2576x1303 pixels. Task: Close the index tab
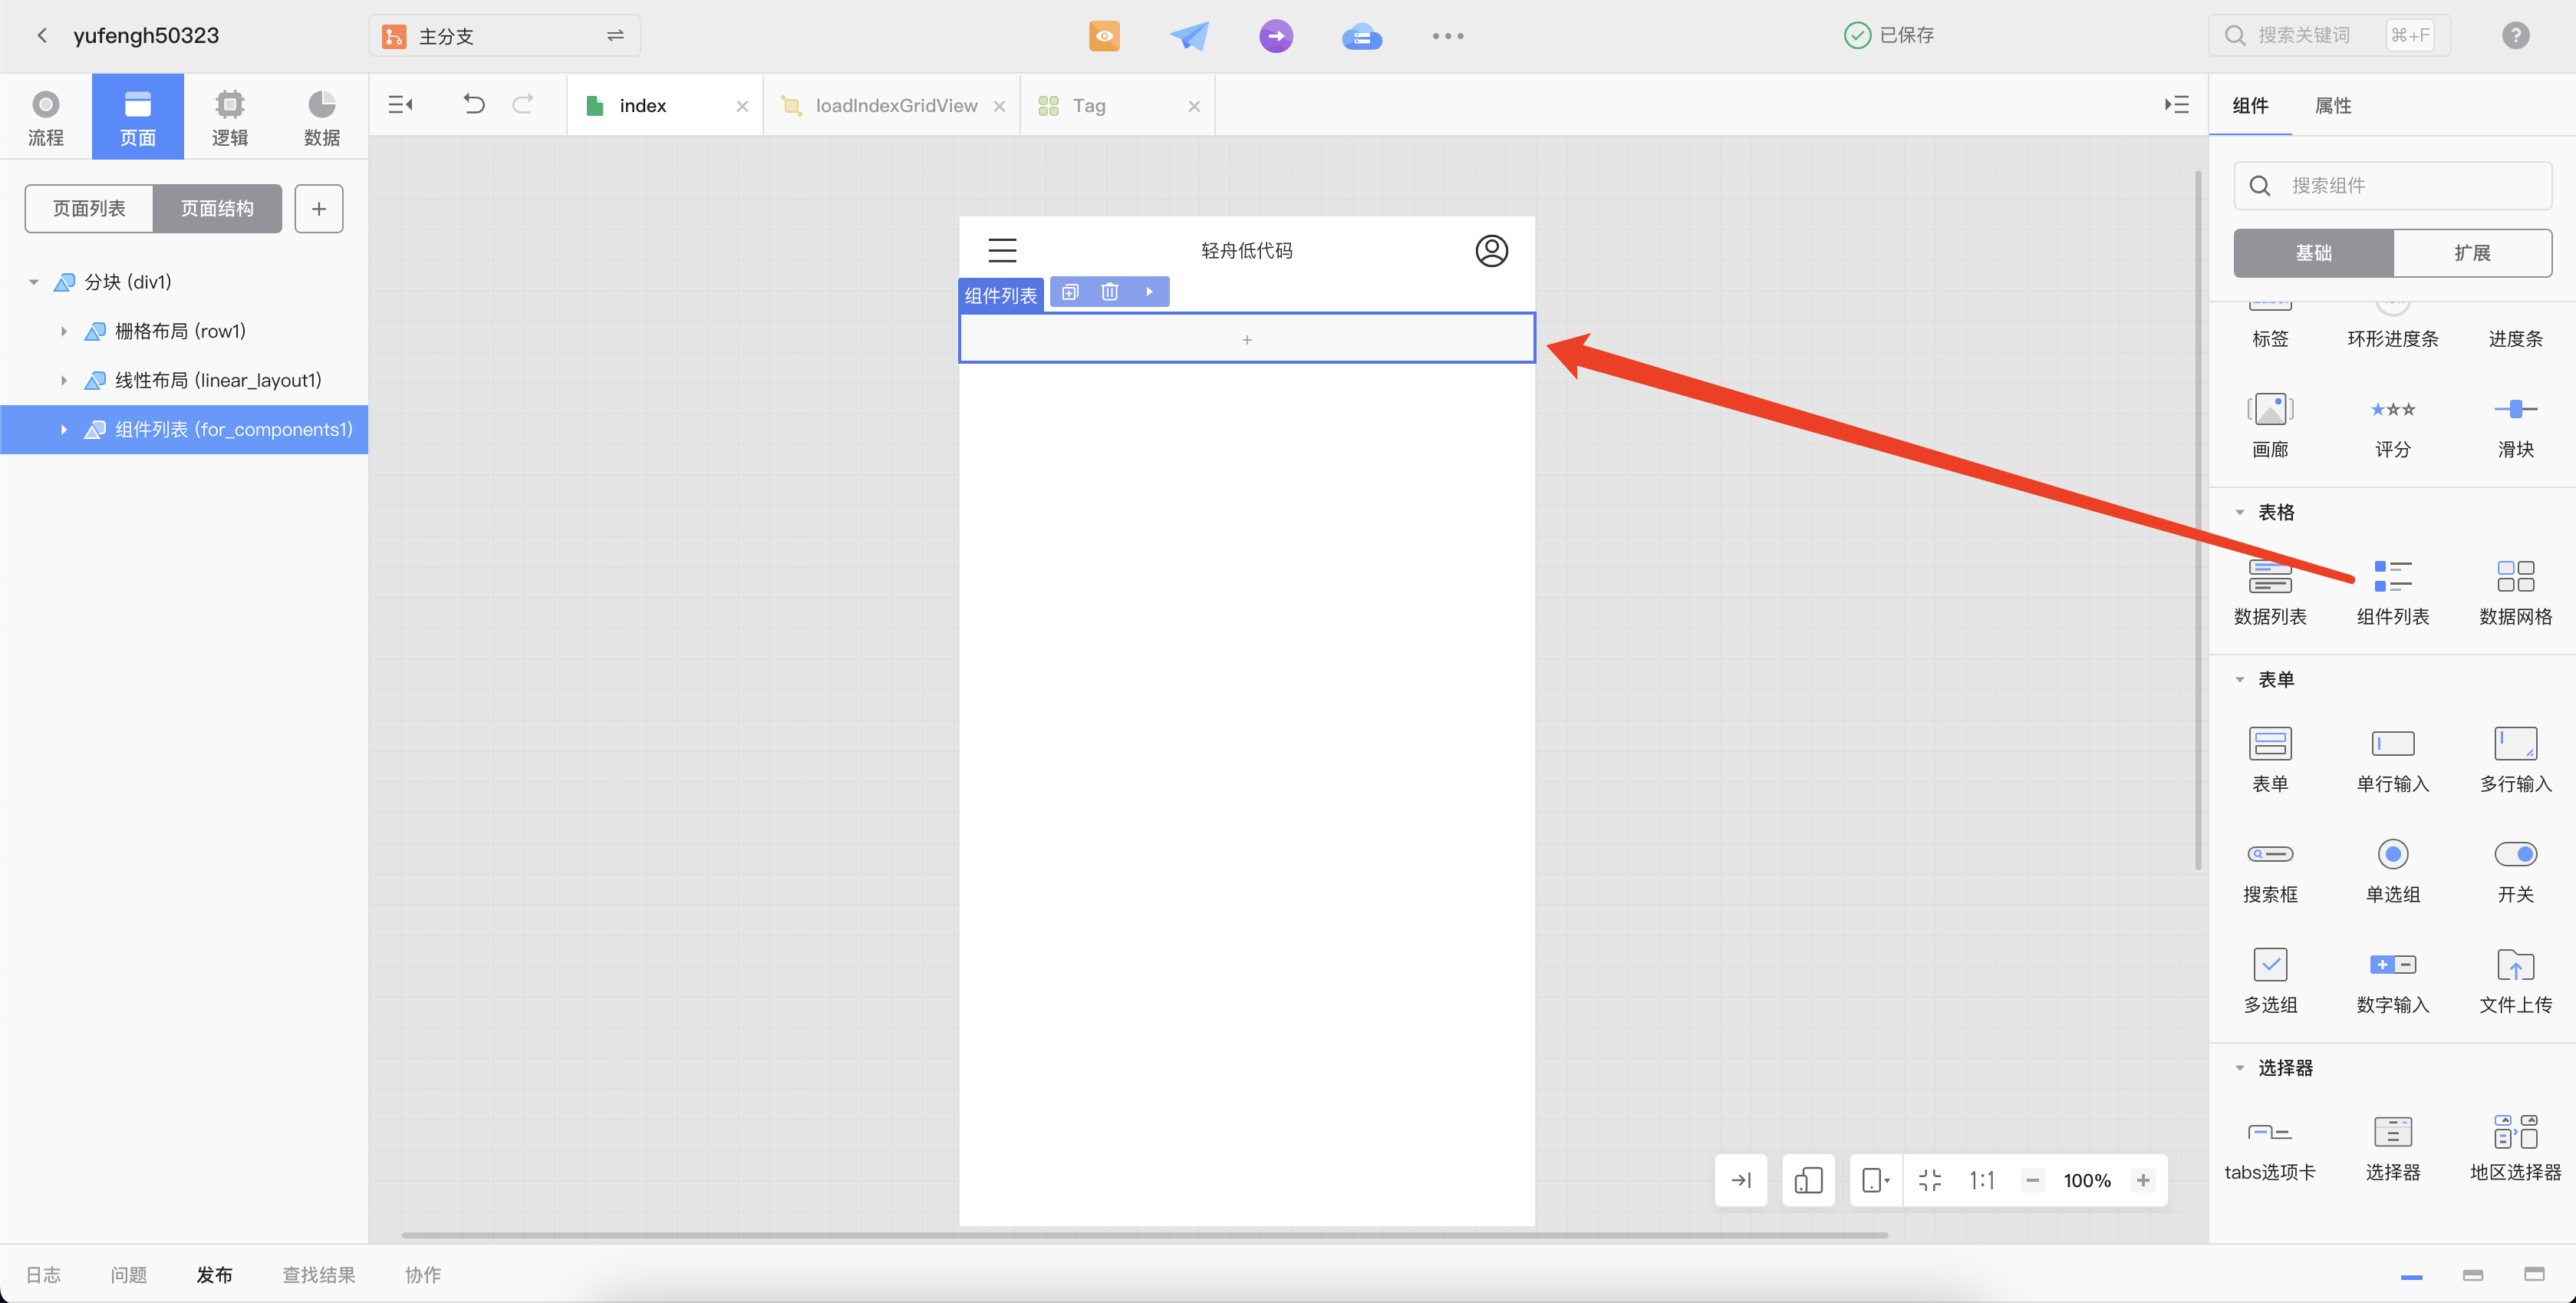pos(742,106)
